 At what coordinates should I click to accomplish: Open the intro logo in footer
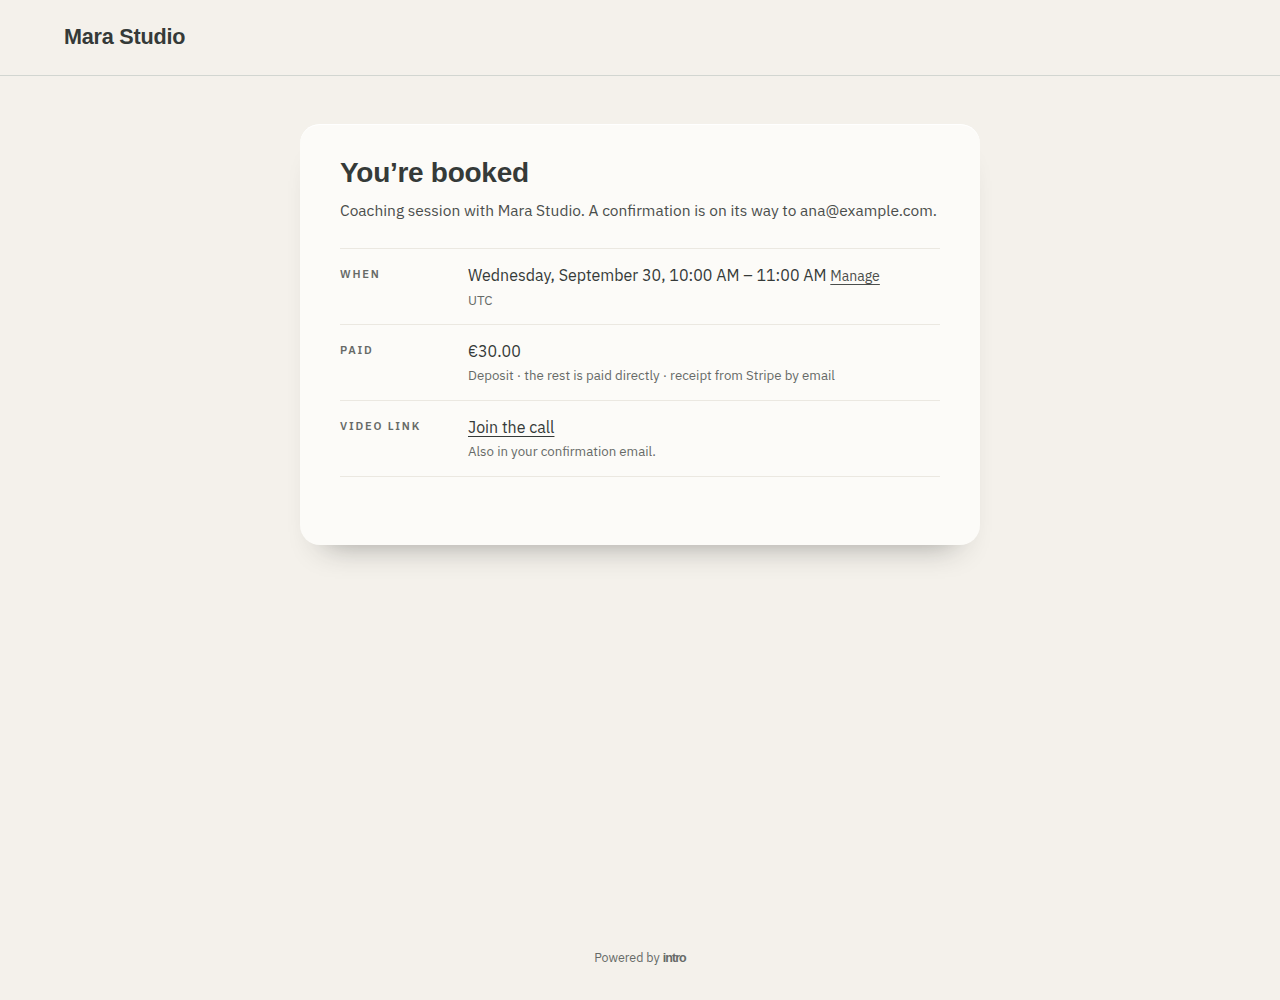coord(675,958)
